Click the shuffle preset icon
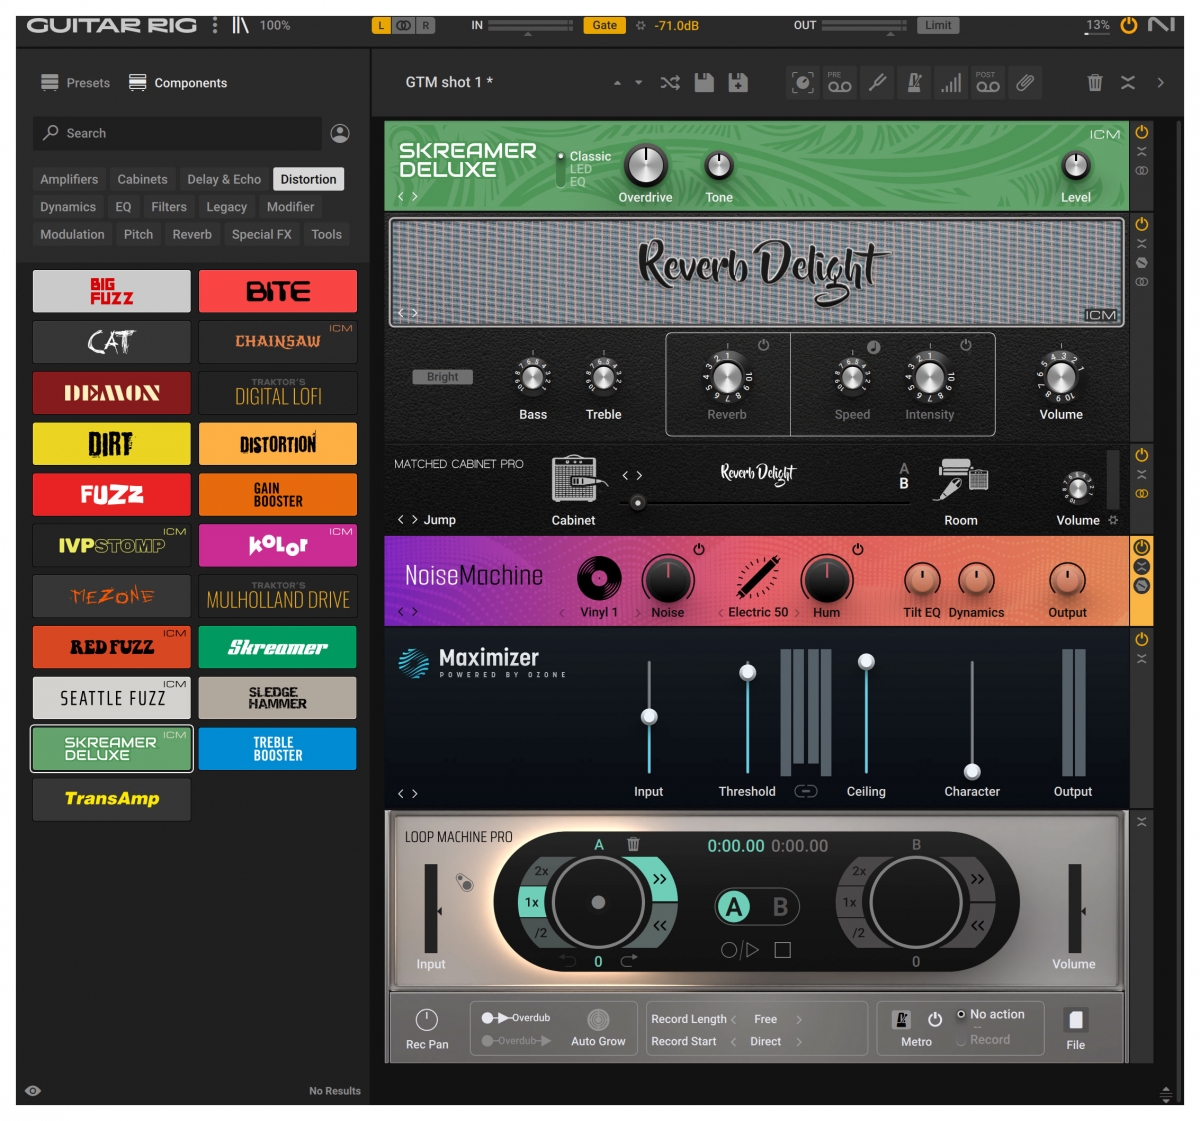The height and width of the screenshot is (1121, 1200). pyautogui.click(x=670, y=83)
